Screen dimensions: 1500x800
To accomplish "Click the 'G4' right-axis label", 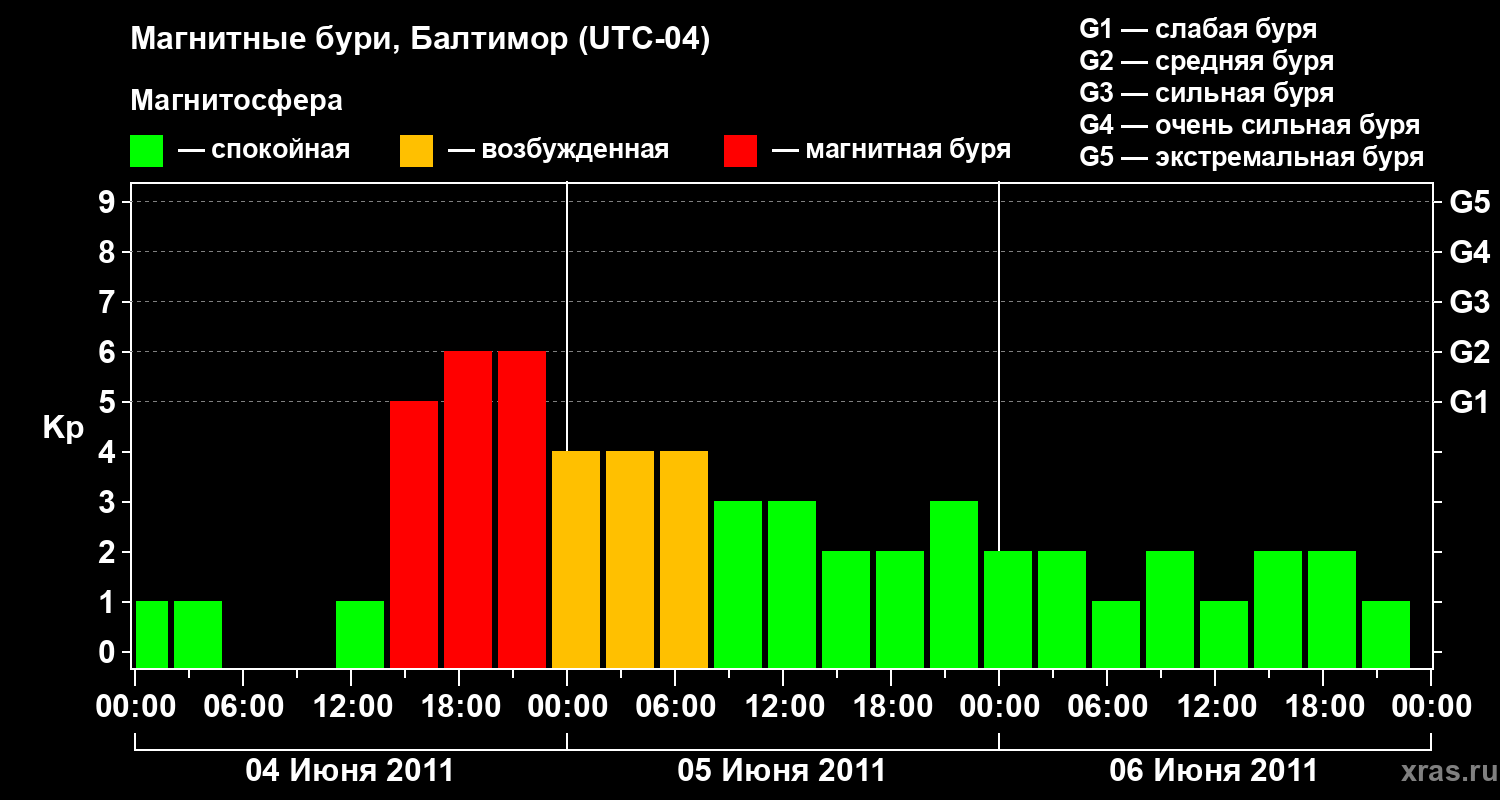I will point(1469,253).
